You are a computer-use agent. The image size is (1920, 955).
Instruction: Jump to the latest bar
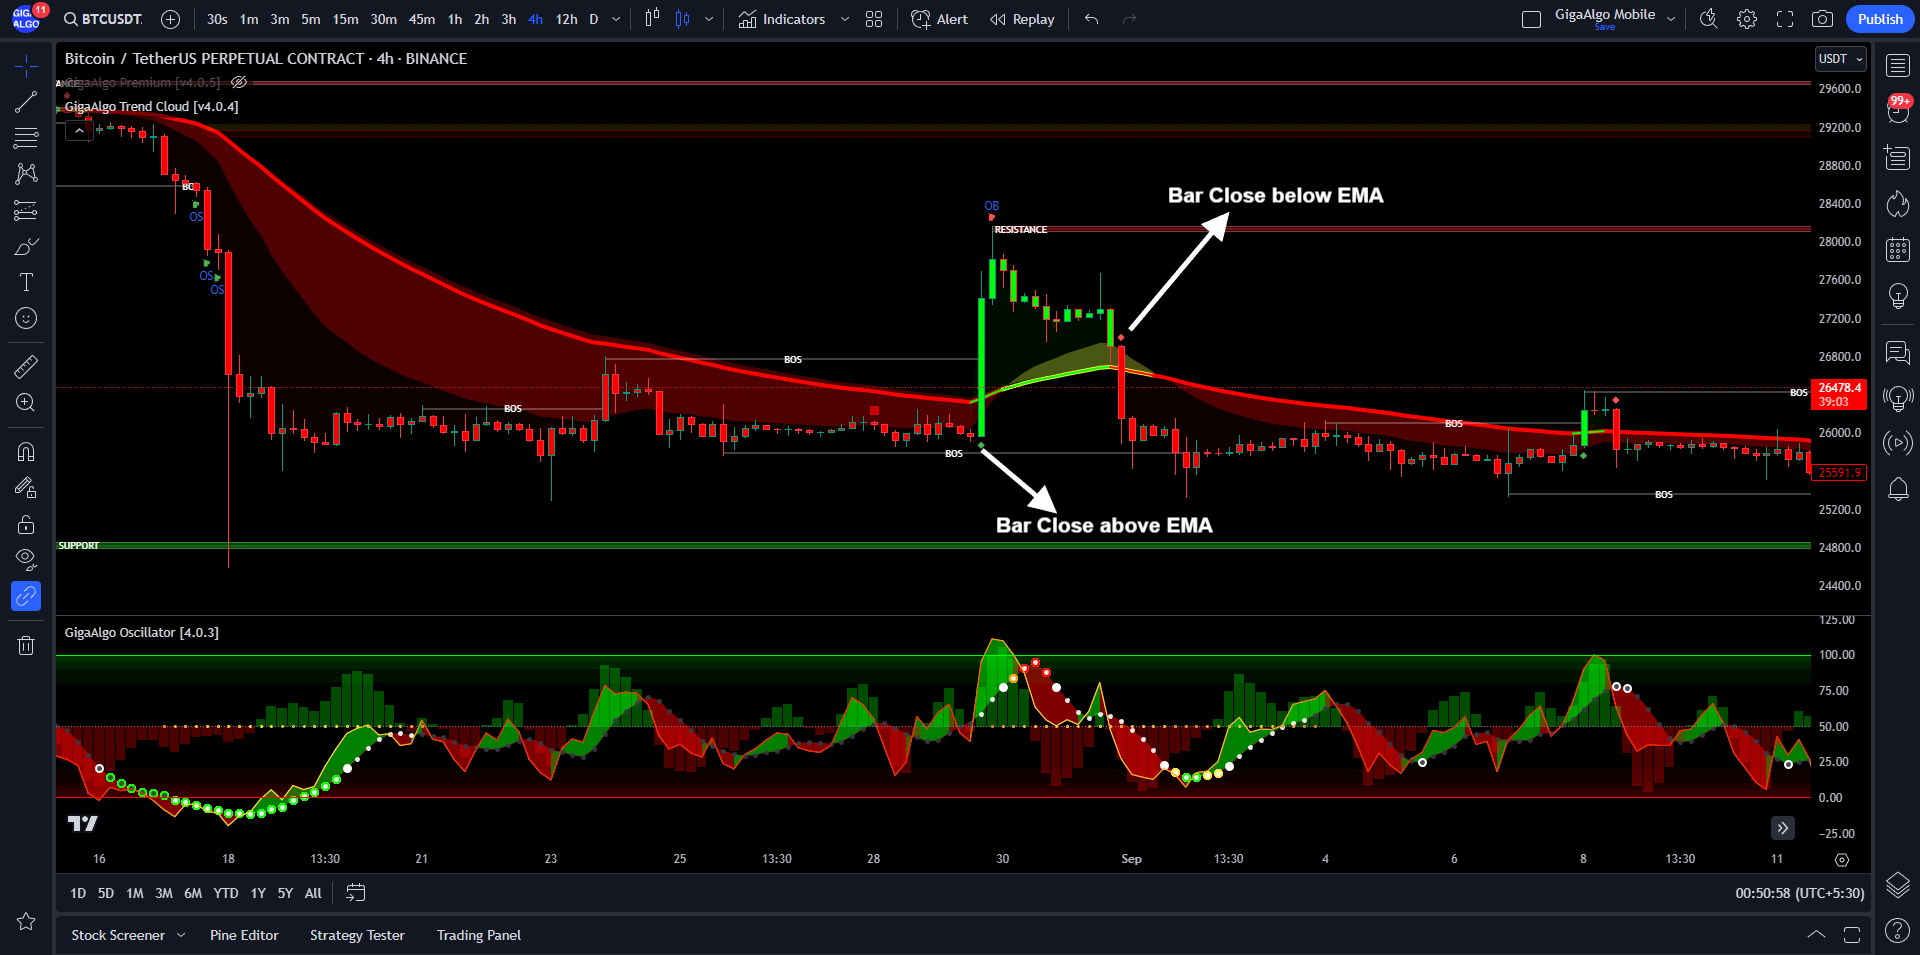(x=1783, y=828)
